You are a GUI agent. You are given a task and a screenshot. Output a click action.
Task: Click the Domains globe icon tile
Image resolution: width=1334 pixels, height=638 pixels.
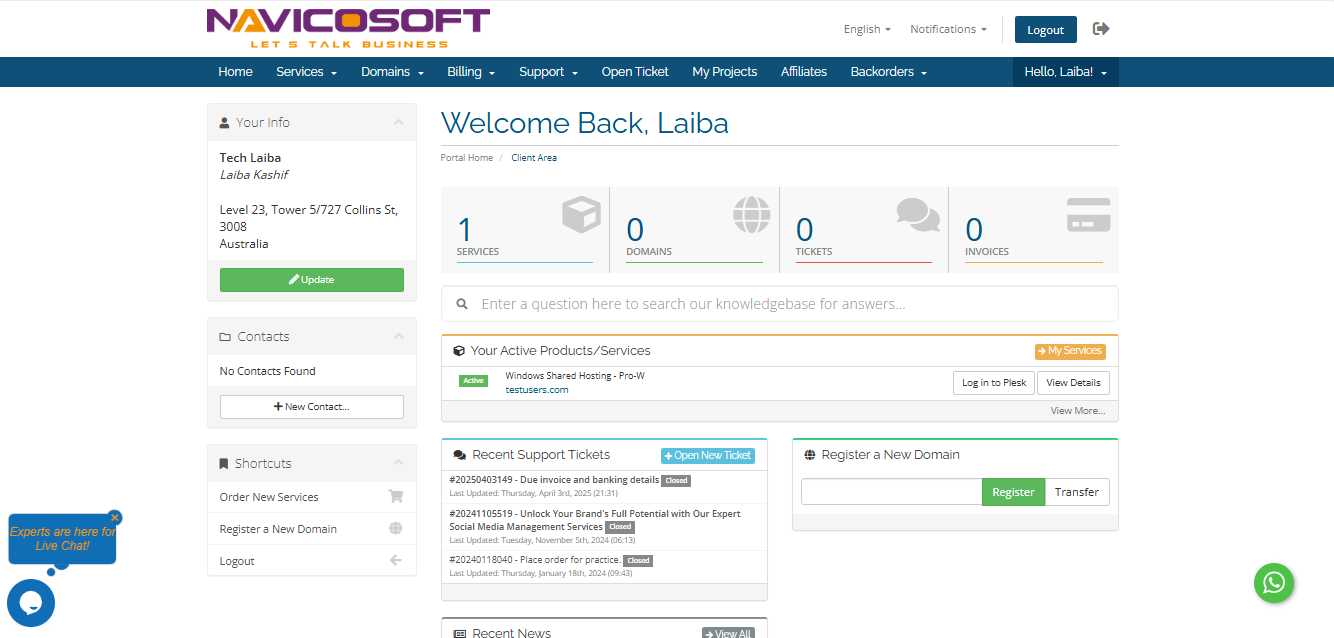pos(694,230)
